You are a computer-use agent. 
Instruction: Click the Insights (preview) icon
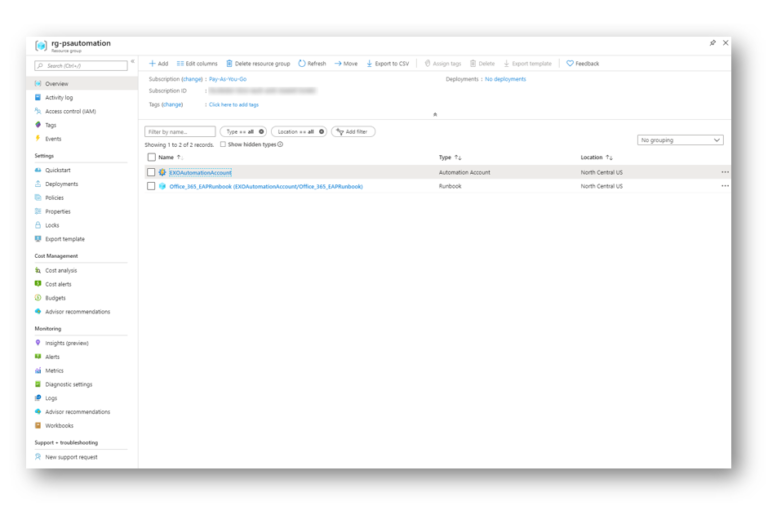pyautogui.click(x=38, y=343)
